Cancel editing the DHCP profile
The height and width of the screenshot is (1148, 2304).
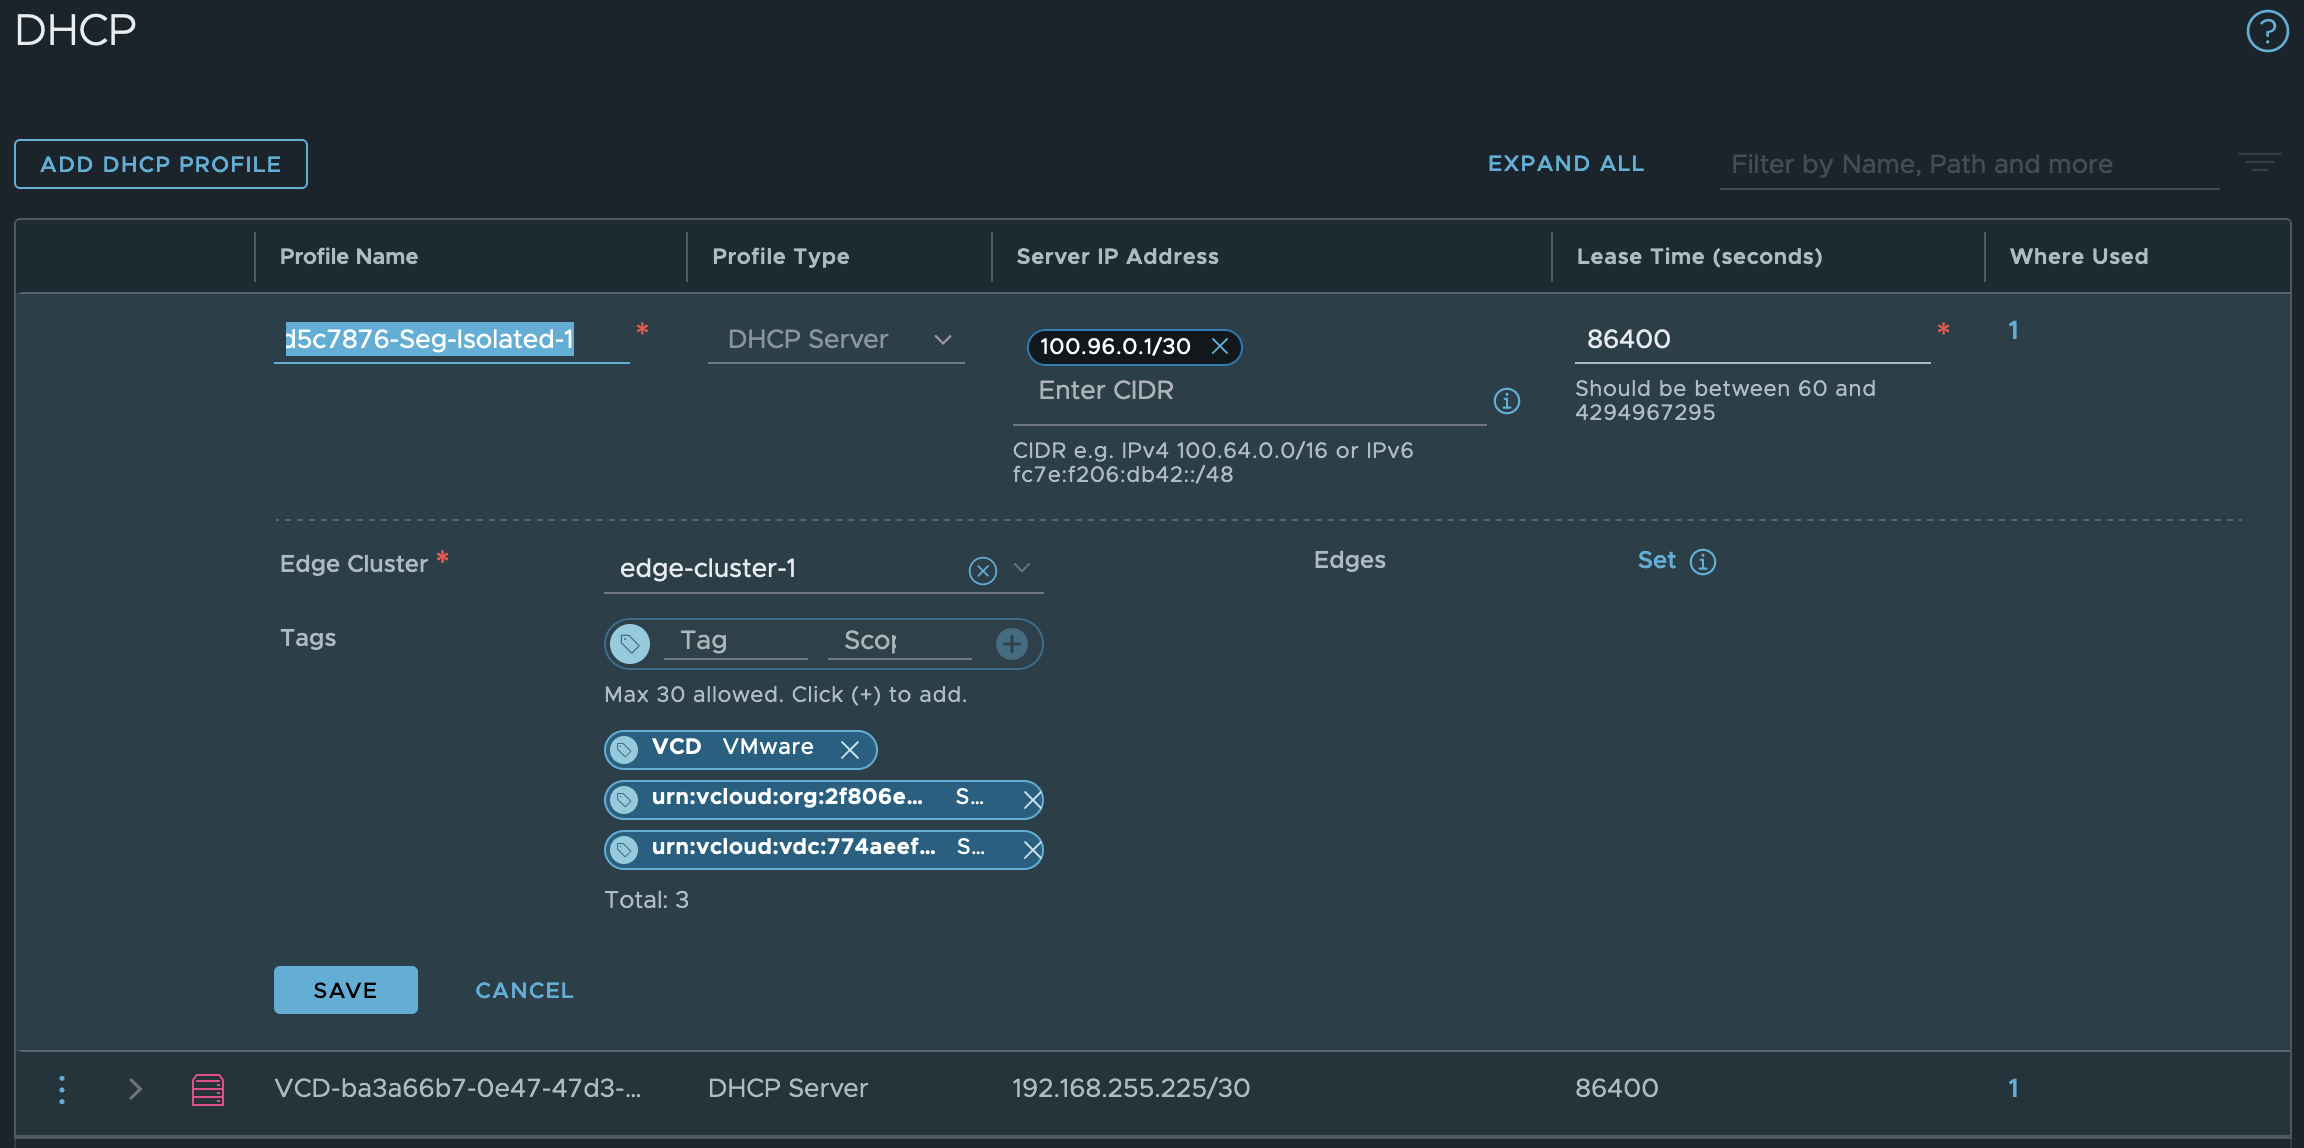click(x=524, y=990)
